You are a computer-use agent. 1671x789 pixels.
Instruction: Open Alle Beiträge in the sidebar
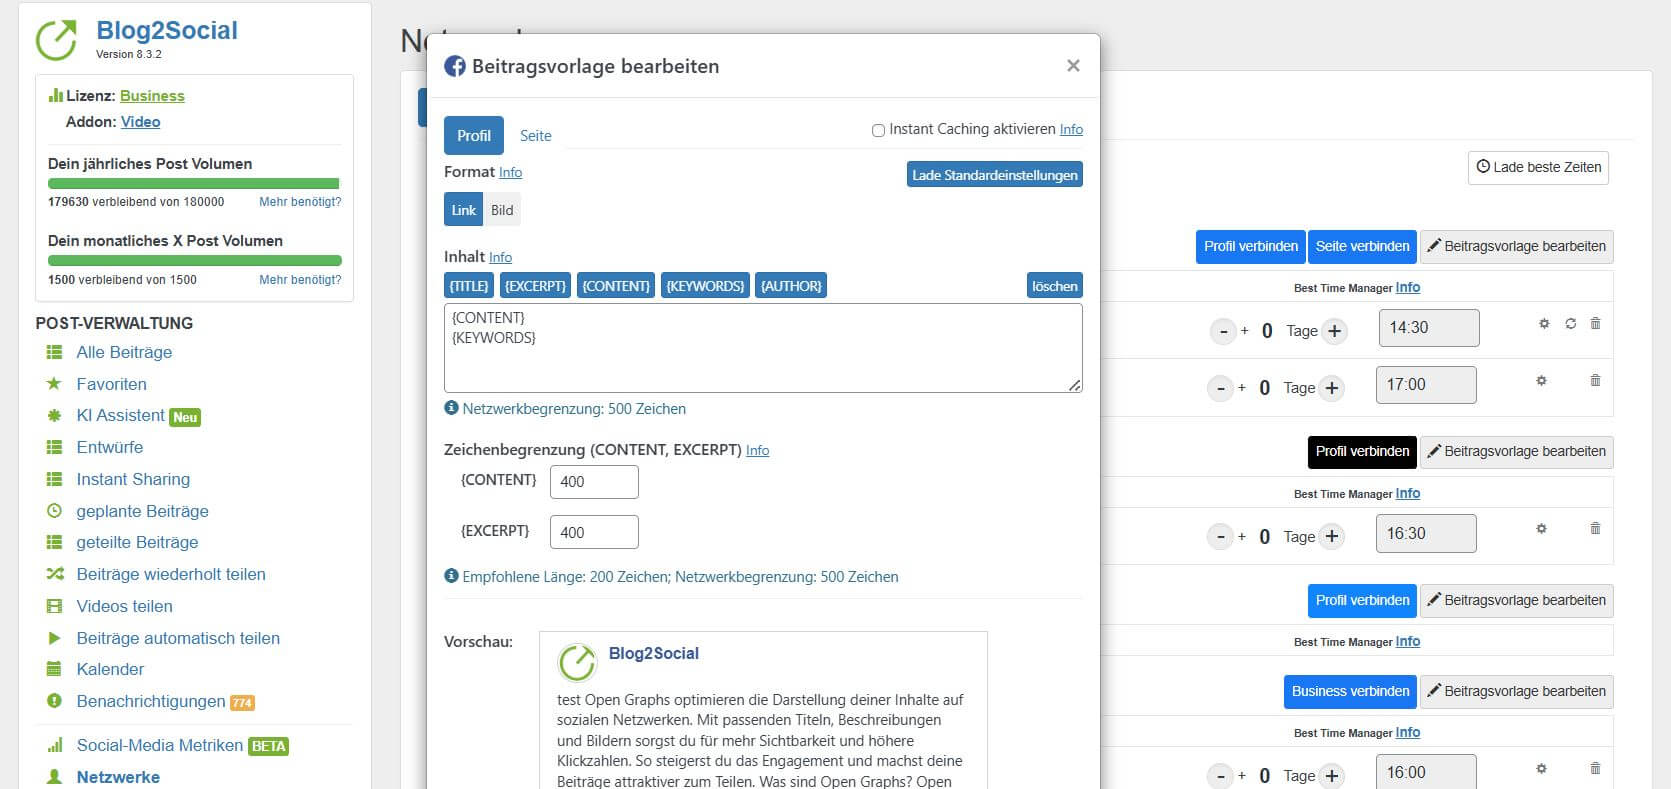124,352
